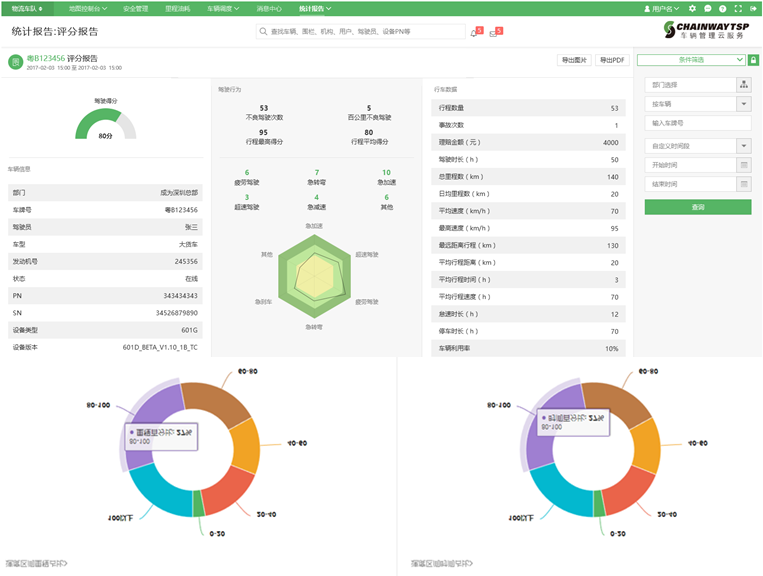Toggle fullscreen mode icon in top bar

pos(738,8)
